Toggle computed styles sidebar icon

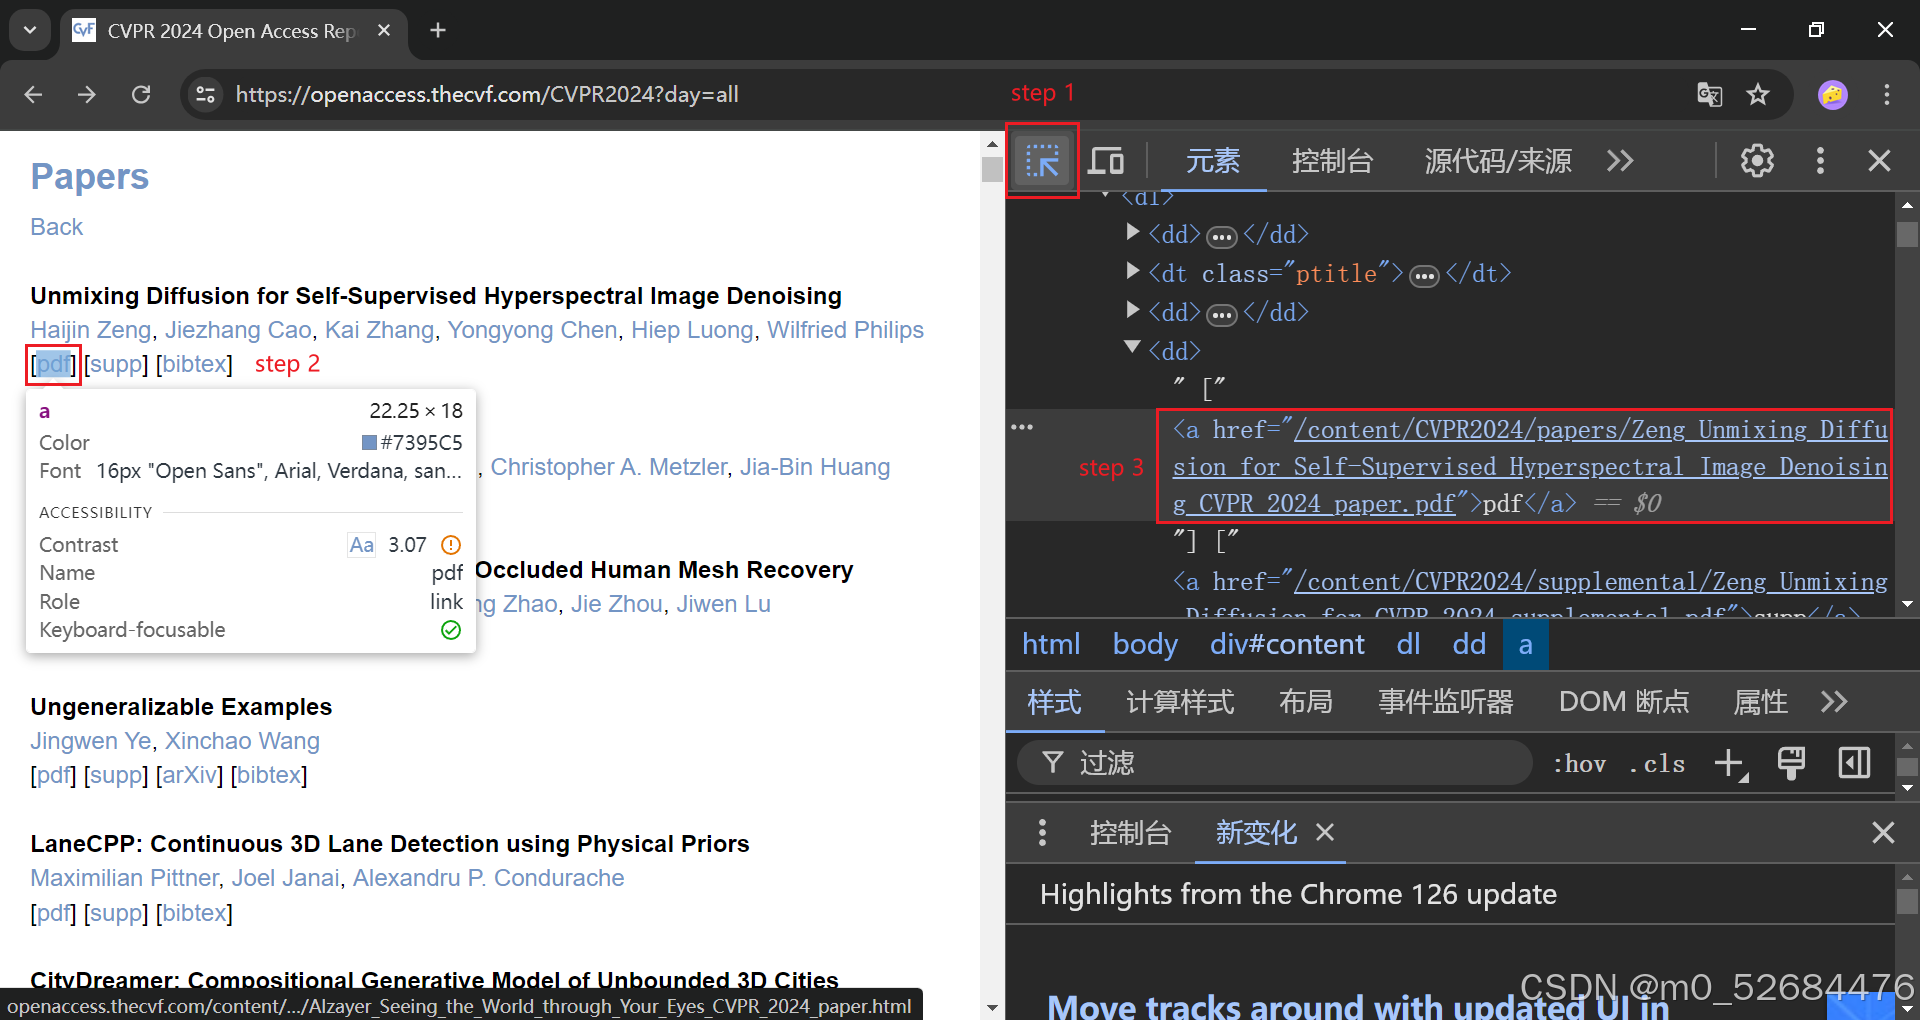[1854, 764]
